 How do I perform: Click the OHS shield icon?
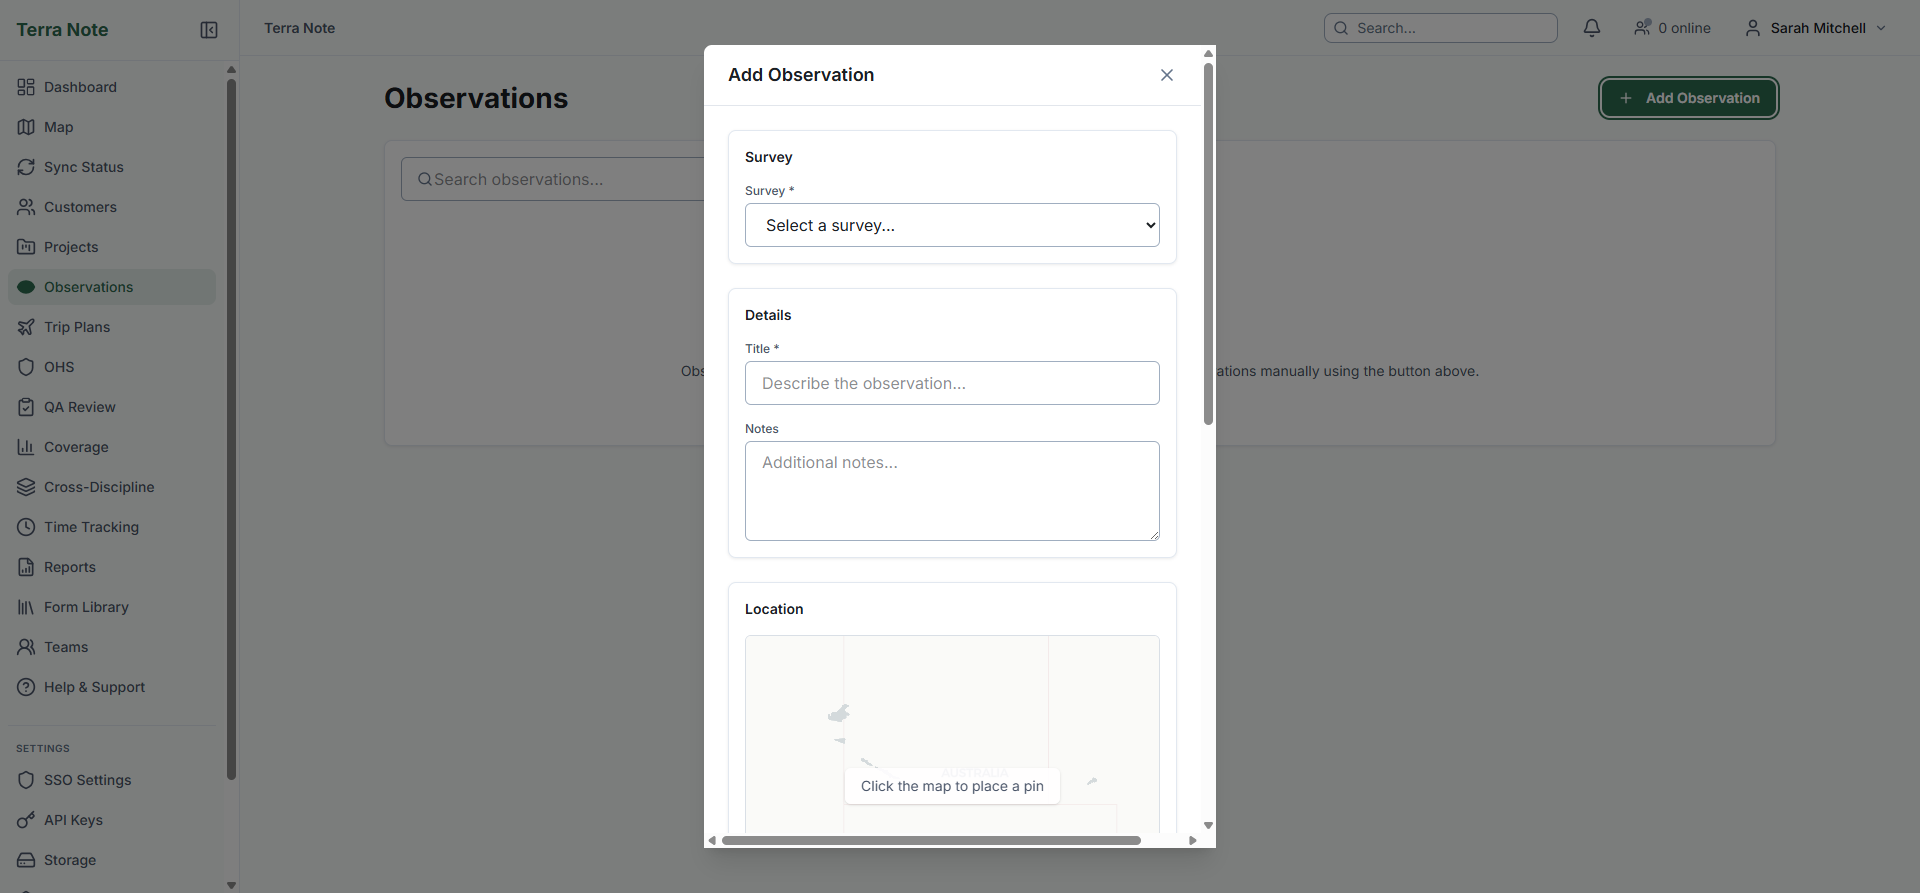tap(26, 367)
